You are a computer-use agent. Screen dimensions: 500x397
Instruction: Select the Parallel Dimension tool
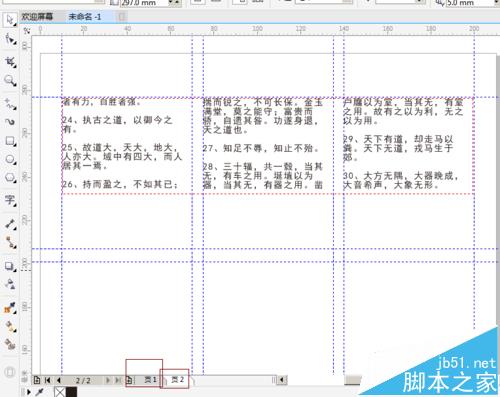click(10, 224)
